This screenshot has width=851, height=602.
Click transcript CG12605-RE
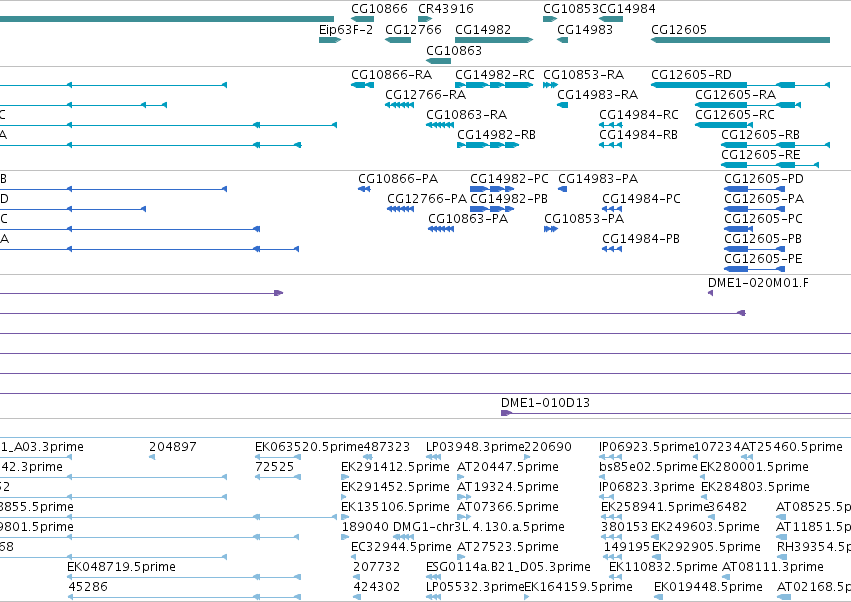[760, 155]
